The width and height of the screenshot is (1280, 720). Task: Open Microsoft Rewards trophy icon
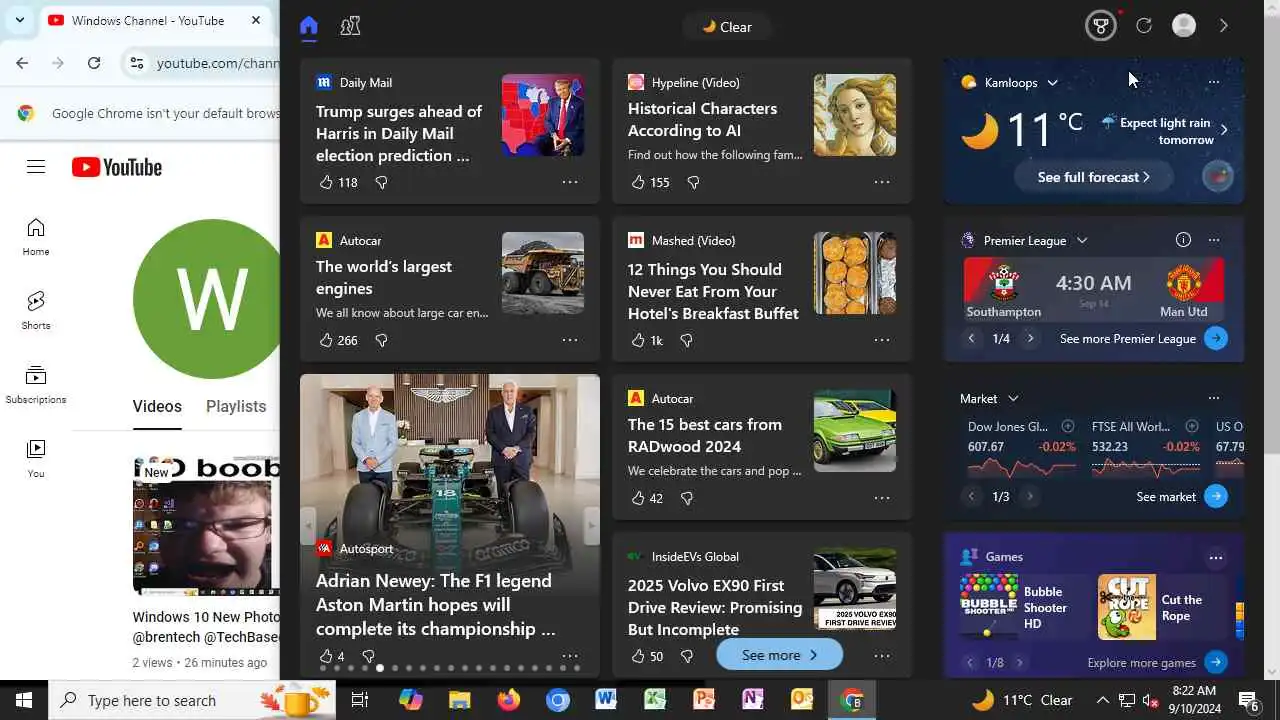coord(1101,26)
